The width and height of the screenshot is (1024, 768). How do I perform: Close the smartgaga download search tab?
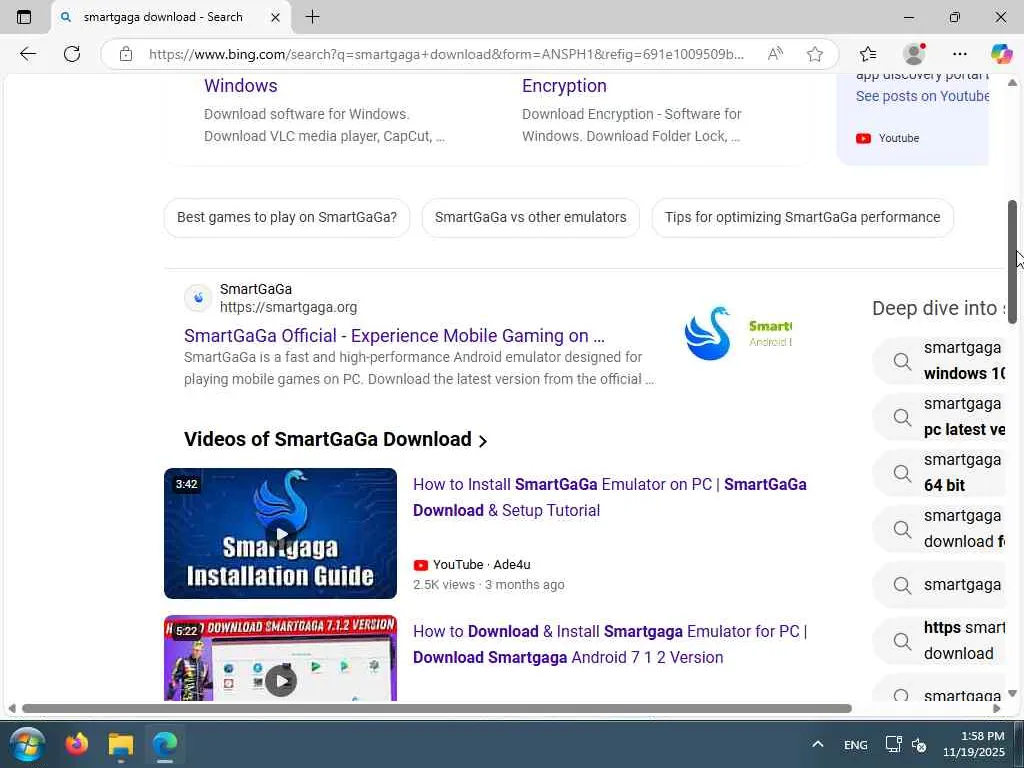[276, 18]
